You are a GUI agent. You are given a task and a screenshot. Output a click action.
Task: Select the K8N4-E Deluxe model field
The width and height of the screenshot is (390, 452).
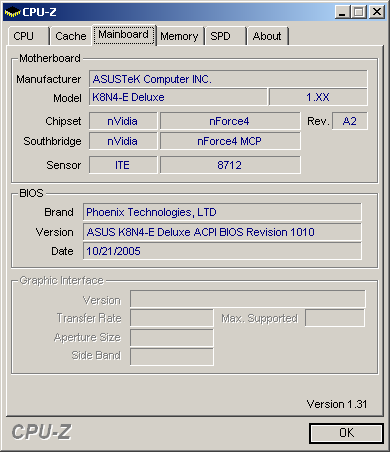pyautogui.click(x=178, y=97)
